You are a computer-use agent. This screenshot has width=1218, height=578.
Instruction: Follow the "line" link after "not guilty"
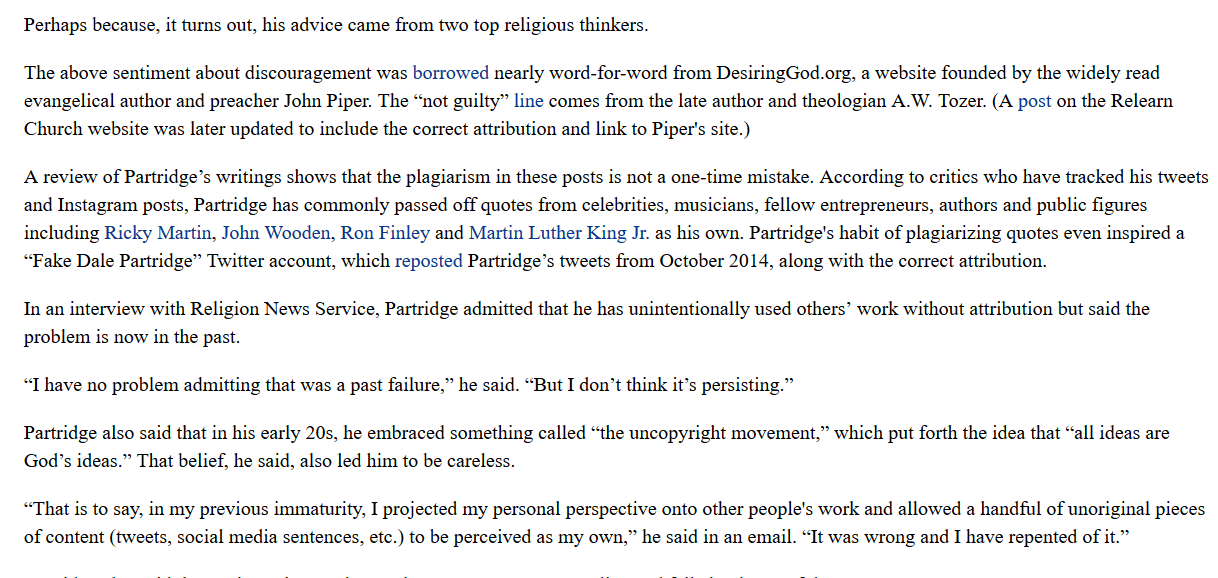pos(529,102)
